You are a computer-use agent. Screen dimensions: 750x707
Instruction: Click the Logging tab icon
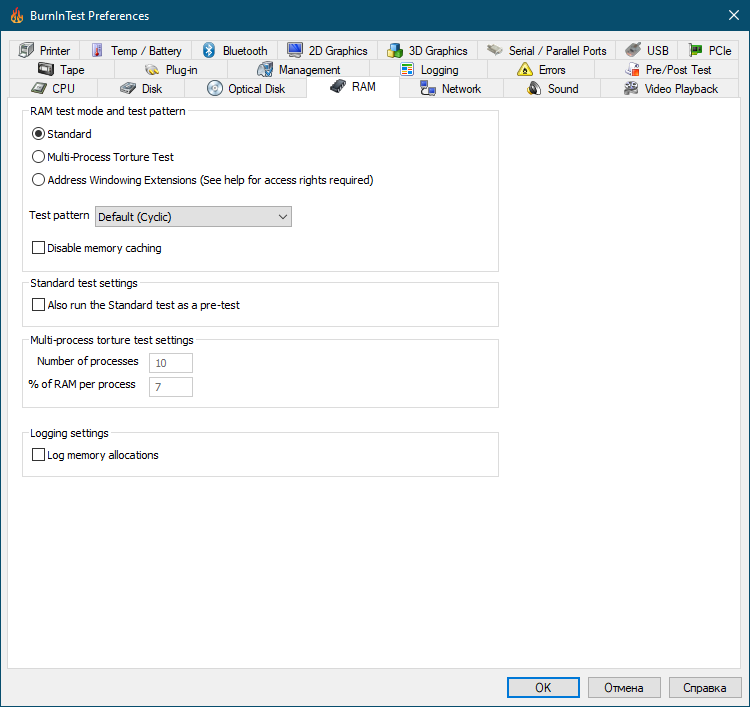[407, 69]
